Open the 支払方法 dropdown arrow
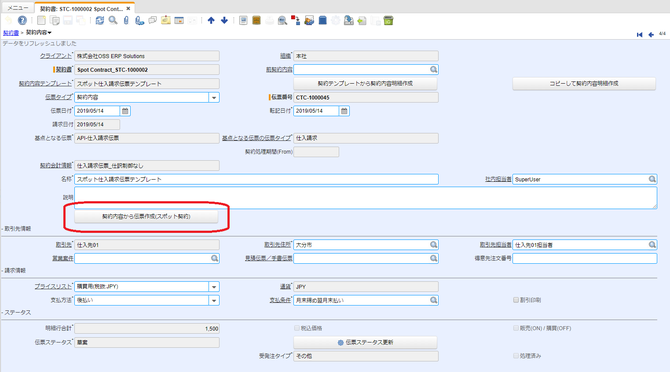 pyautogui.click(x=214, y=300)
